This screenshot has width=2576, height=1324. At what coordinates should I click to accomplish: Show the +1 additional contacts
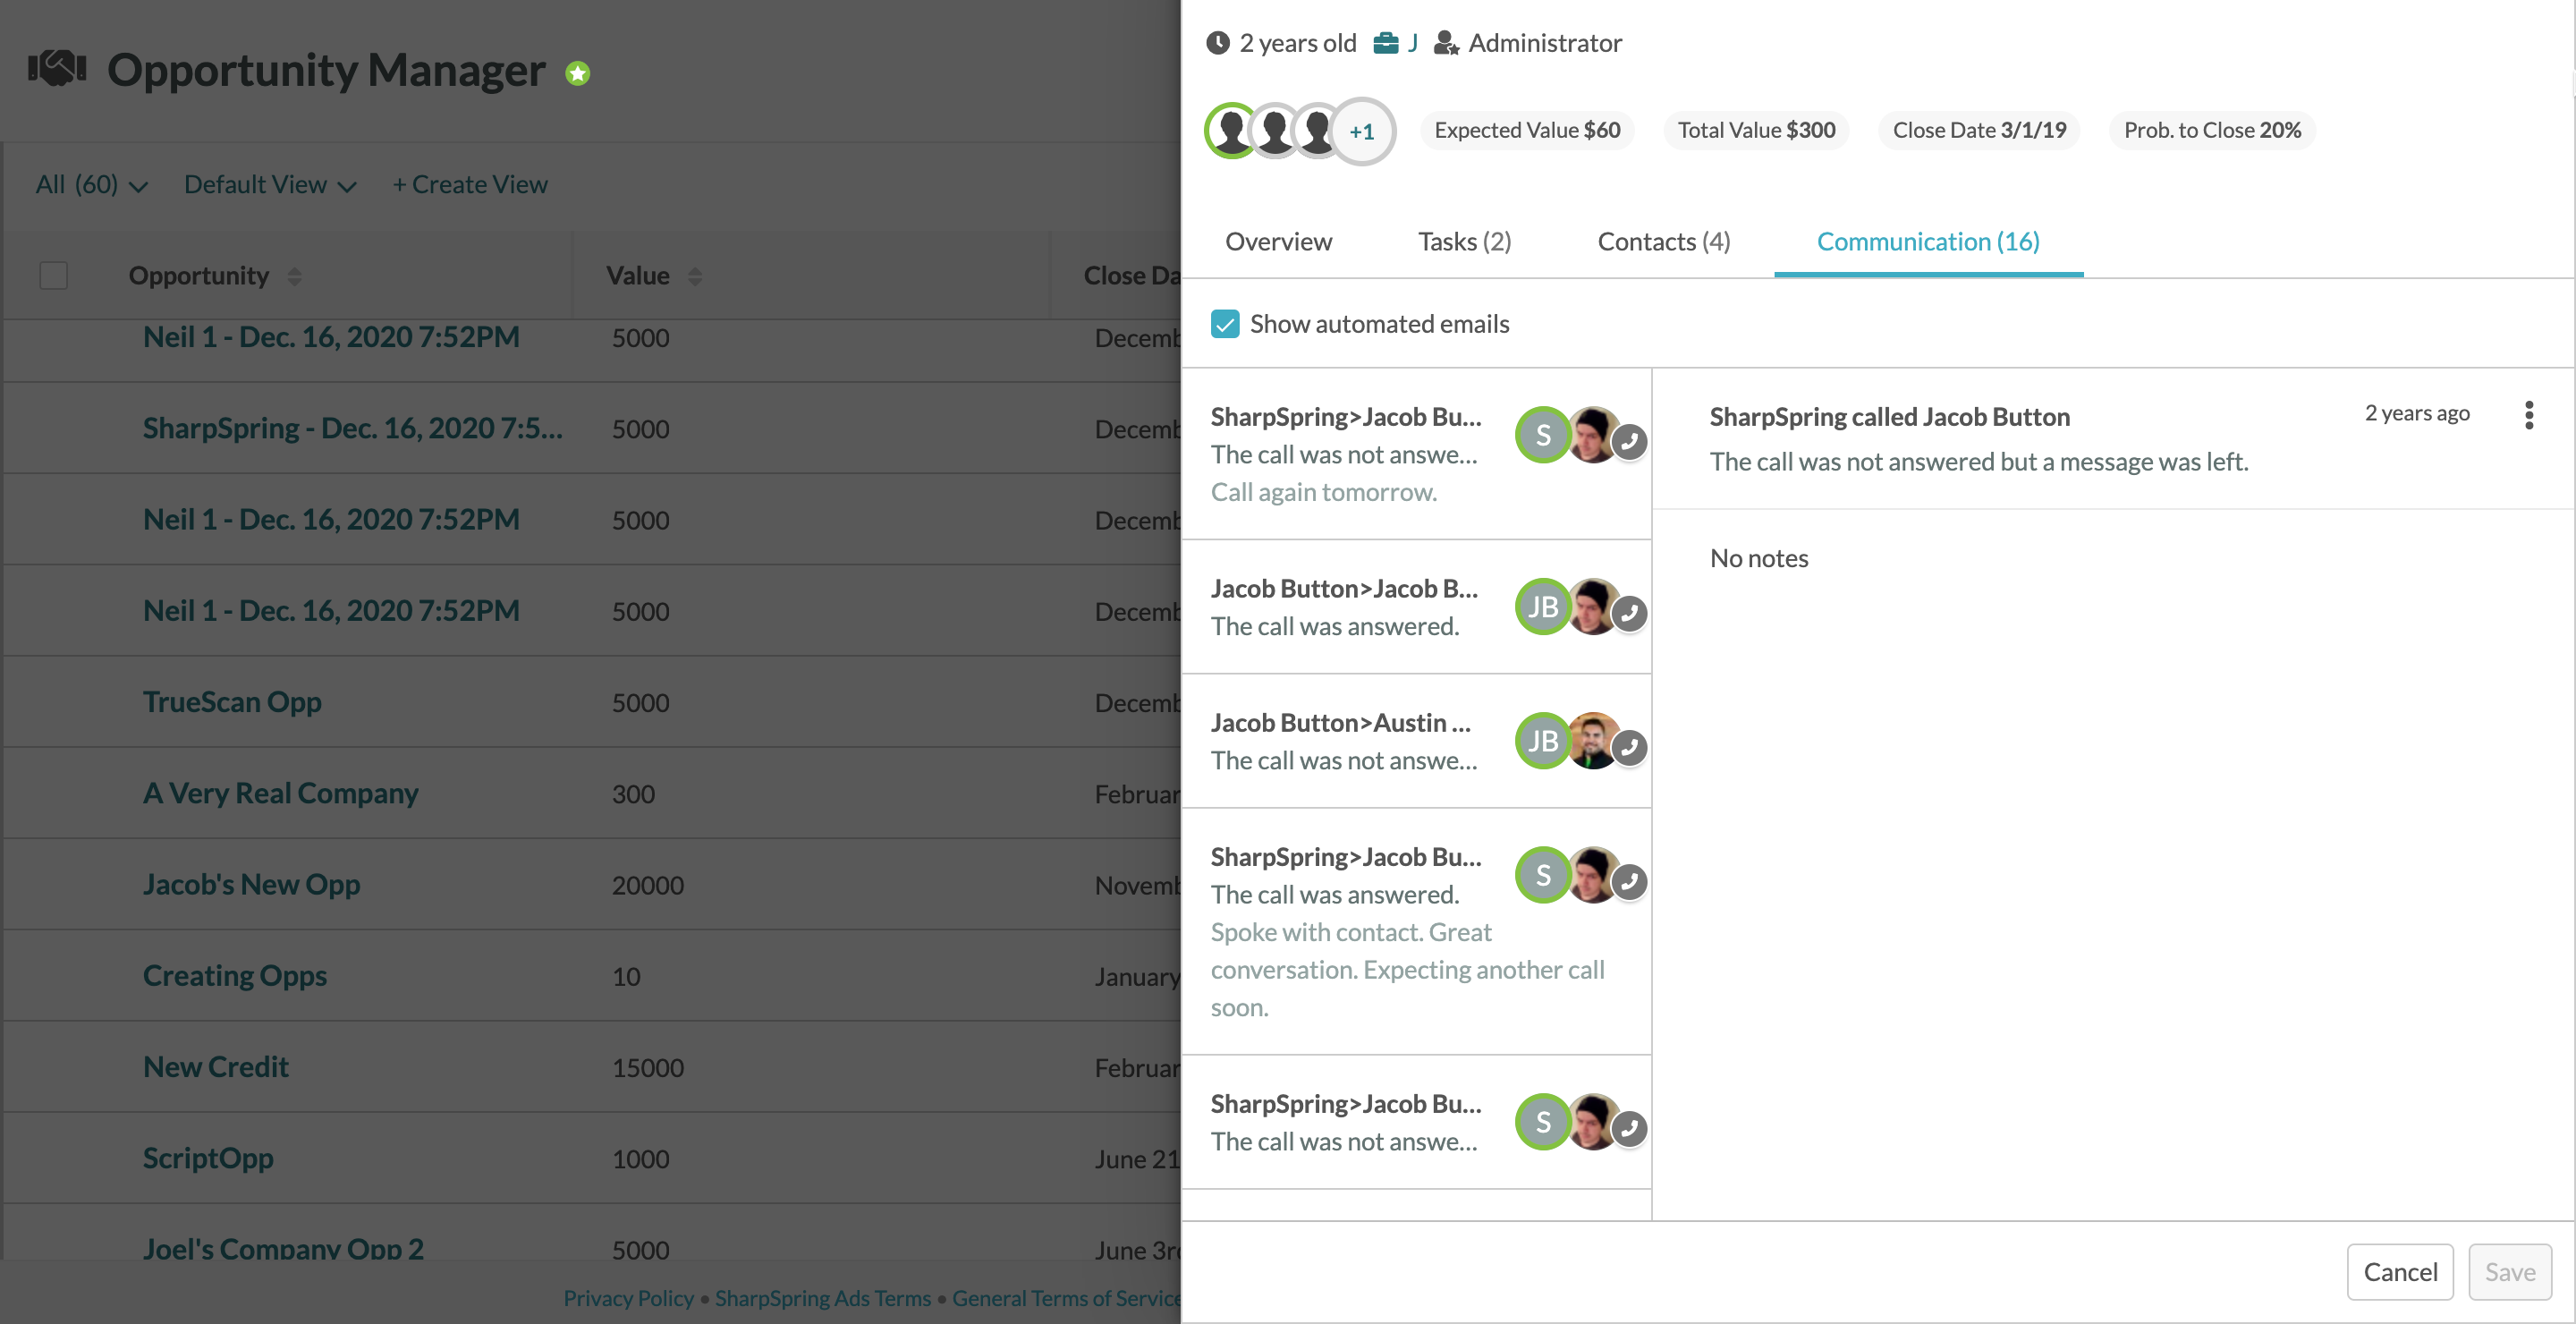click(1362, 131)
